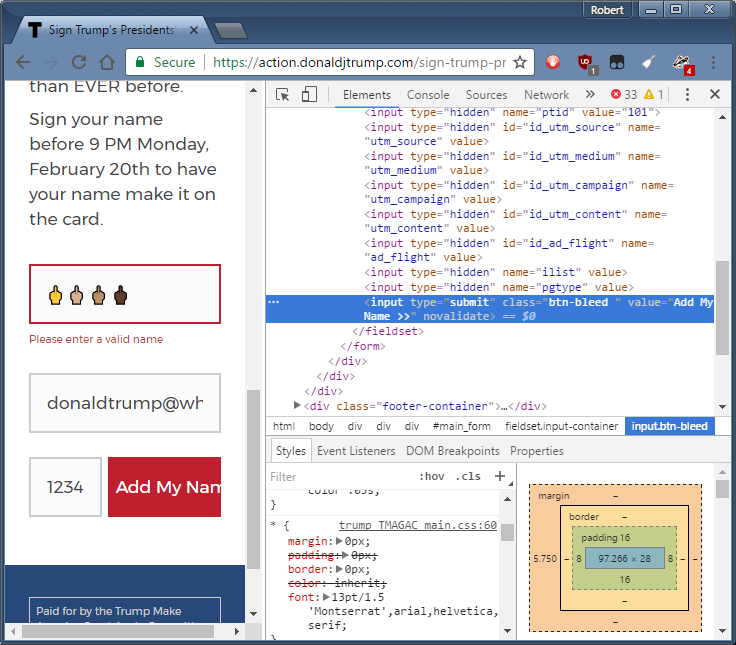Open DevTools customize menu (three dots)
The image size is (736, 645).
pos(687,94)
